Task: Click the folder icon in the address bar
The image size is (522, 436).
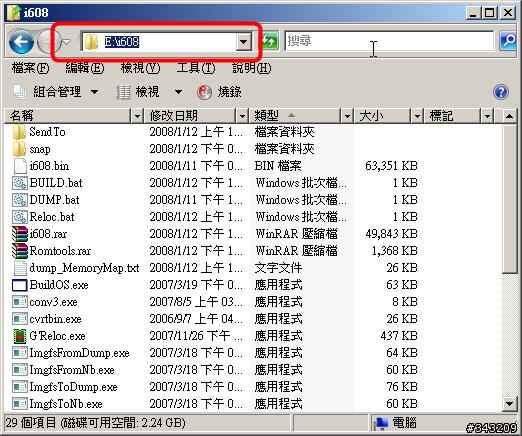Action: [90, 42]
